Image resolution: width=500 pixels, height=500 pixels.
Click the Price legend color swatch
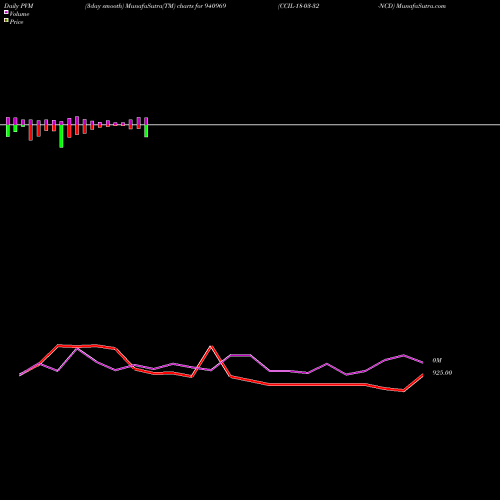point(6,20)
